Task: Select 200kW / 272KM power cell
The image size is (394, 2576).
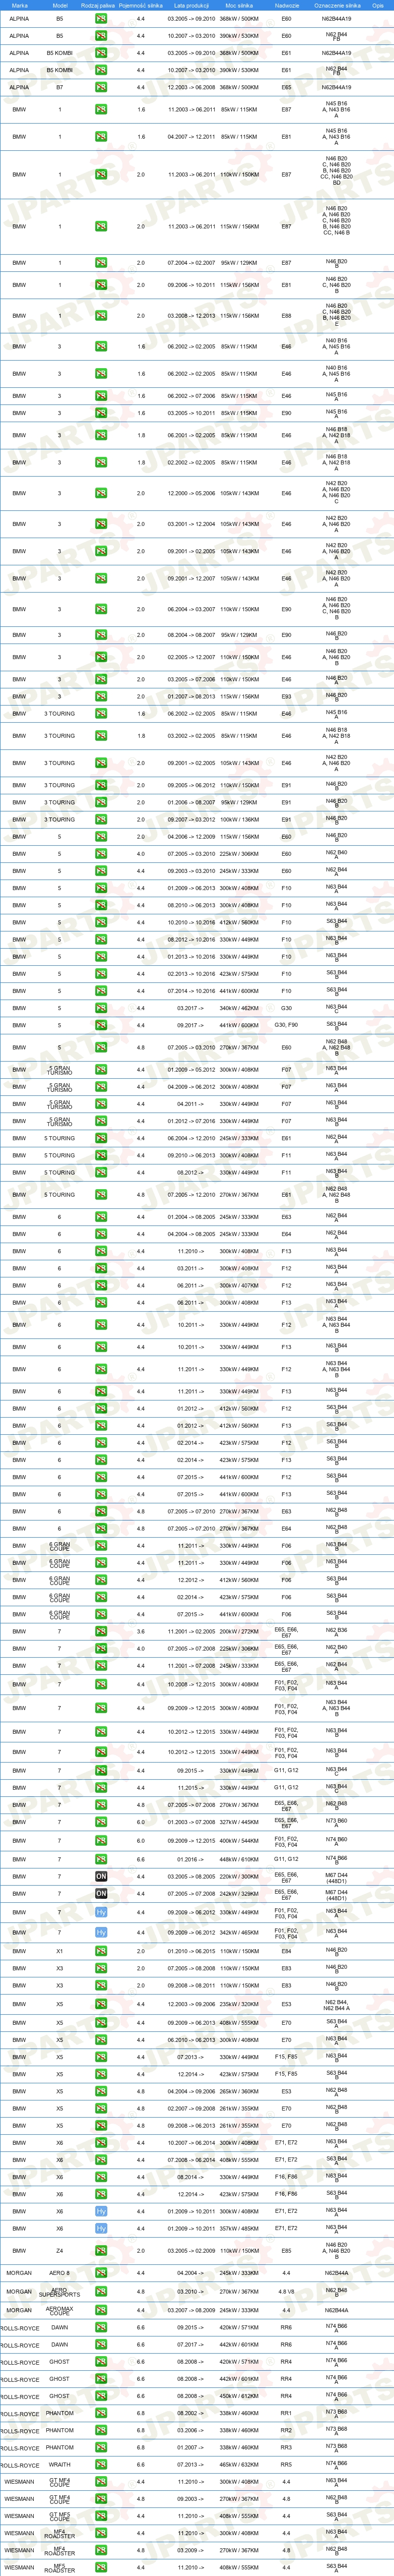Action: [239, 1631]
